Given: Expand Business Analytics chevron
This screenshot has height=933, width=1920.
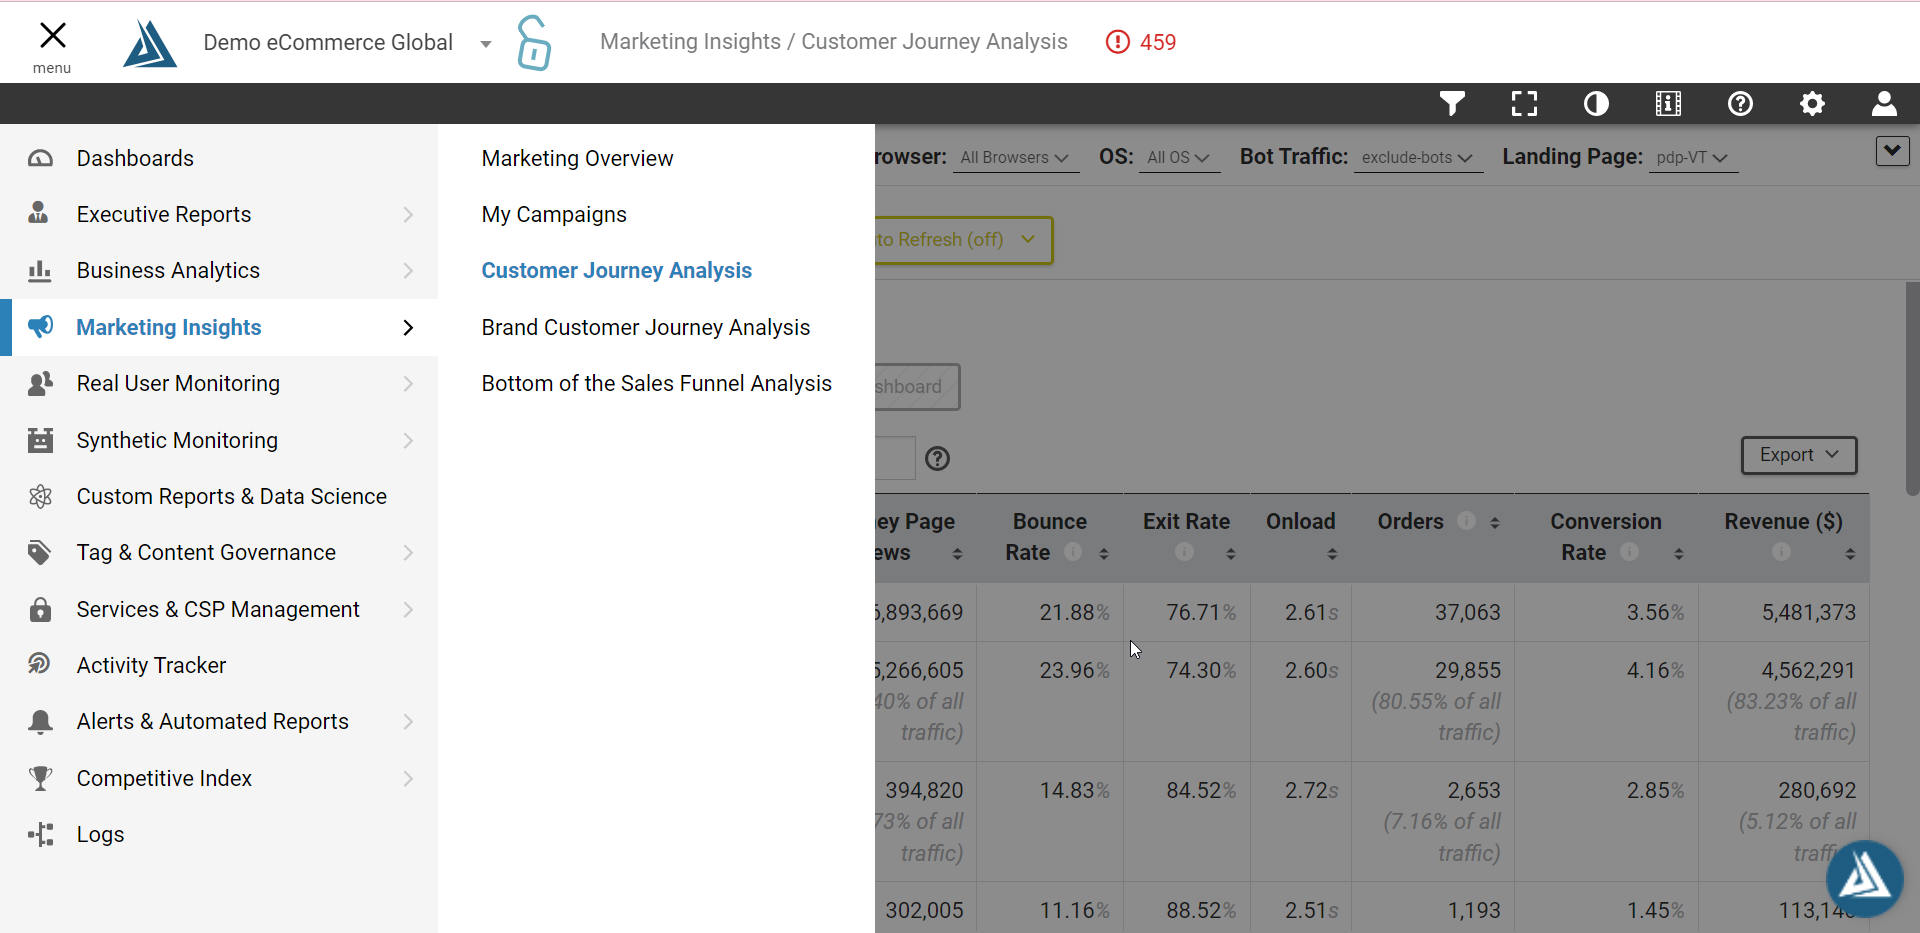Looking at the screenshot, I should tap(408, 270).
